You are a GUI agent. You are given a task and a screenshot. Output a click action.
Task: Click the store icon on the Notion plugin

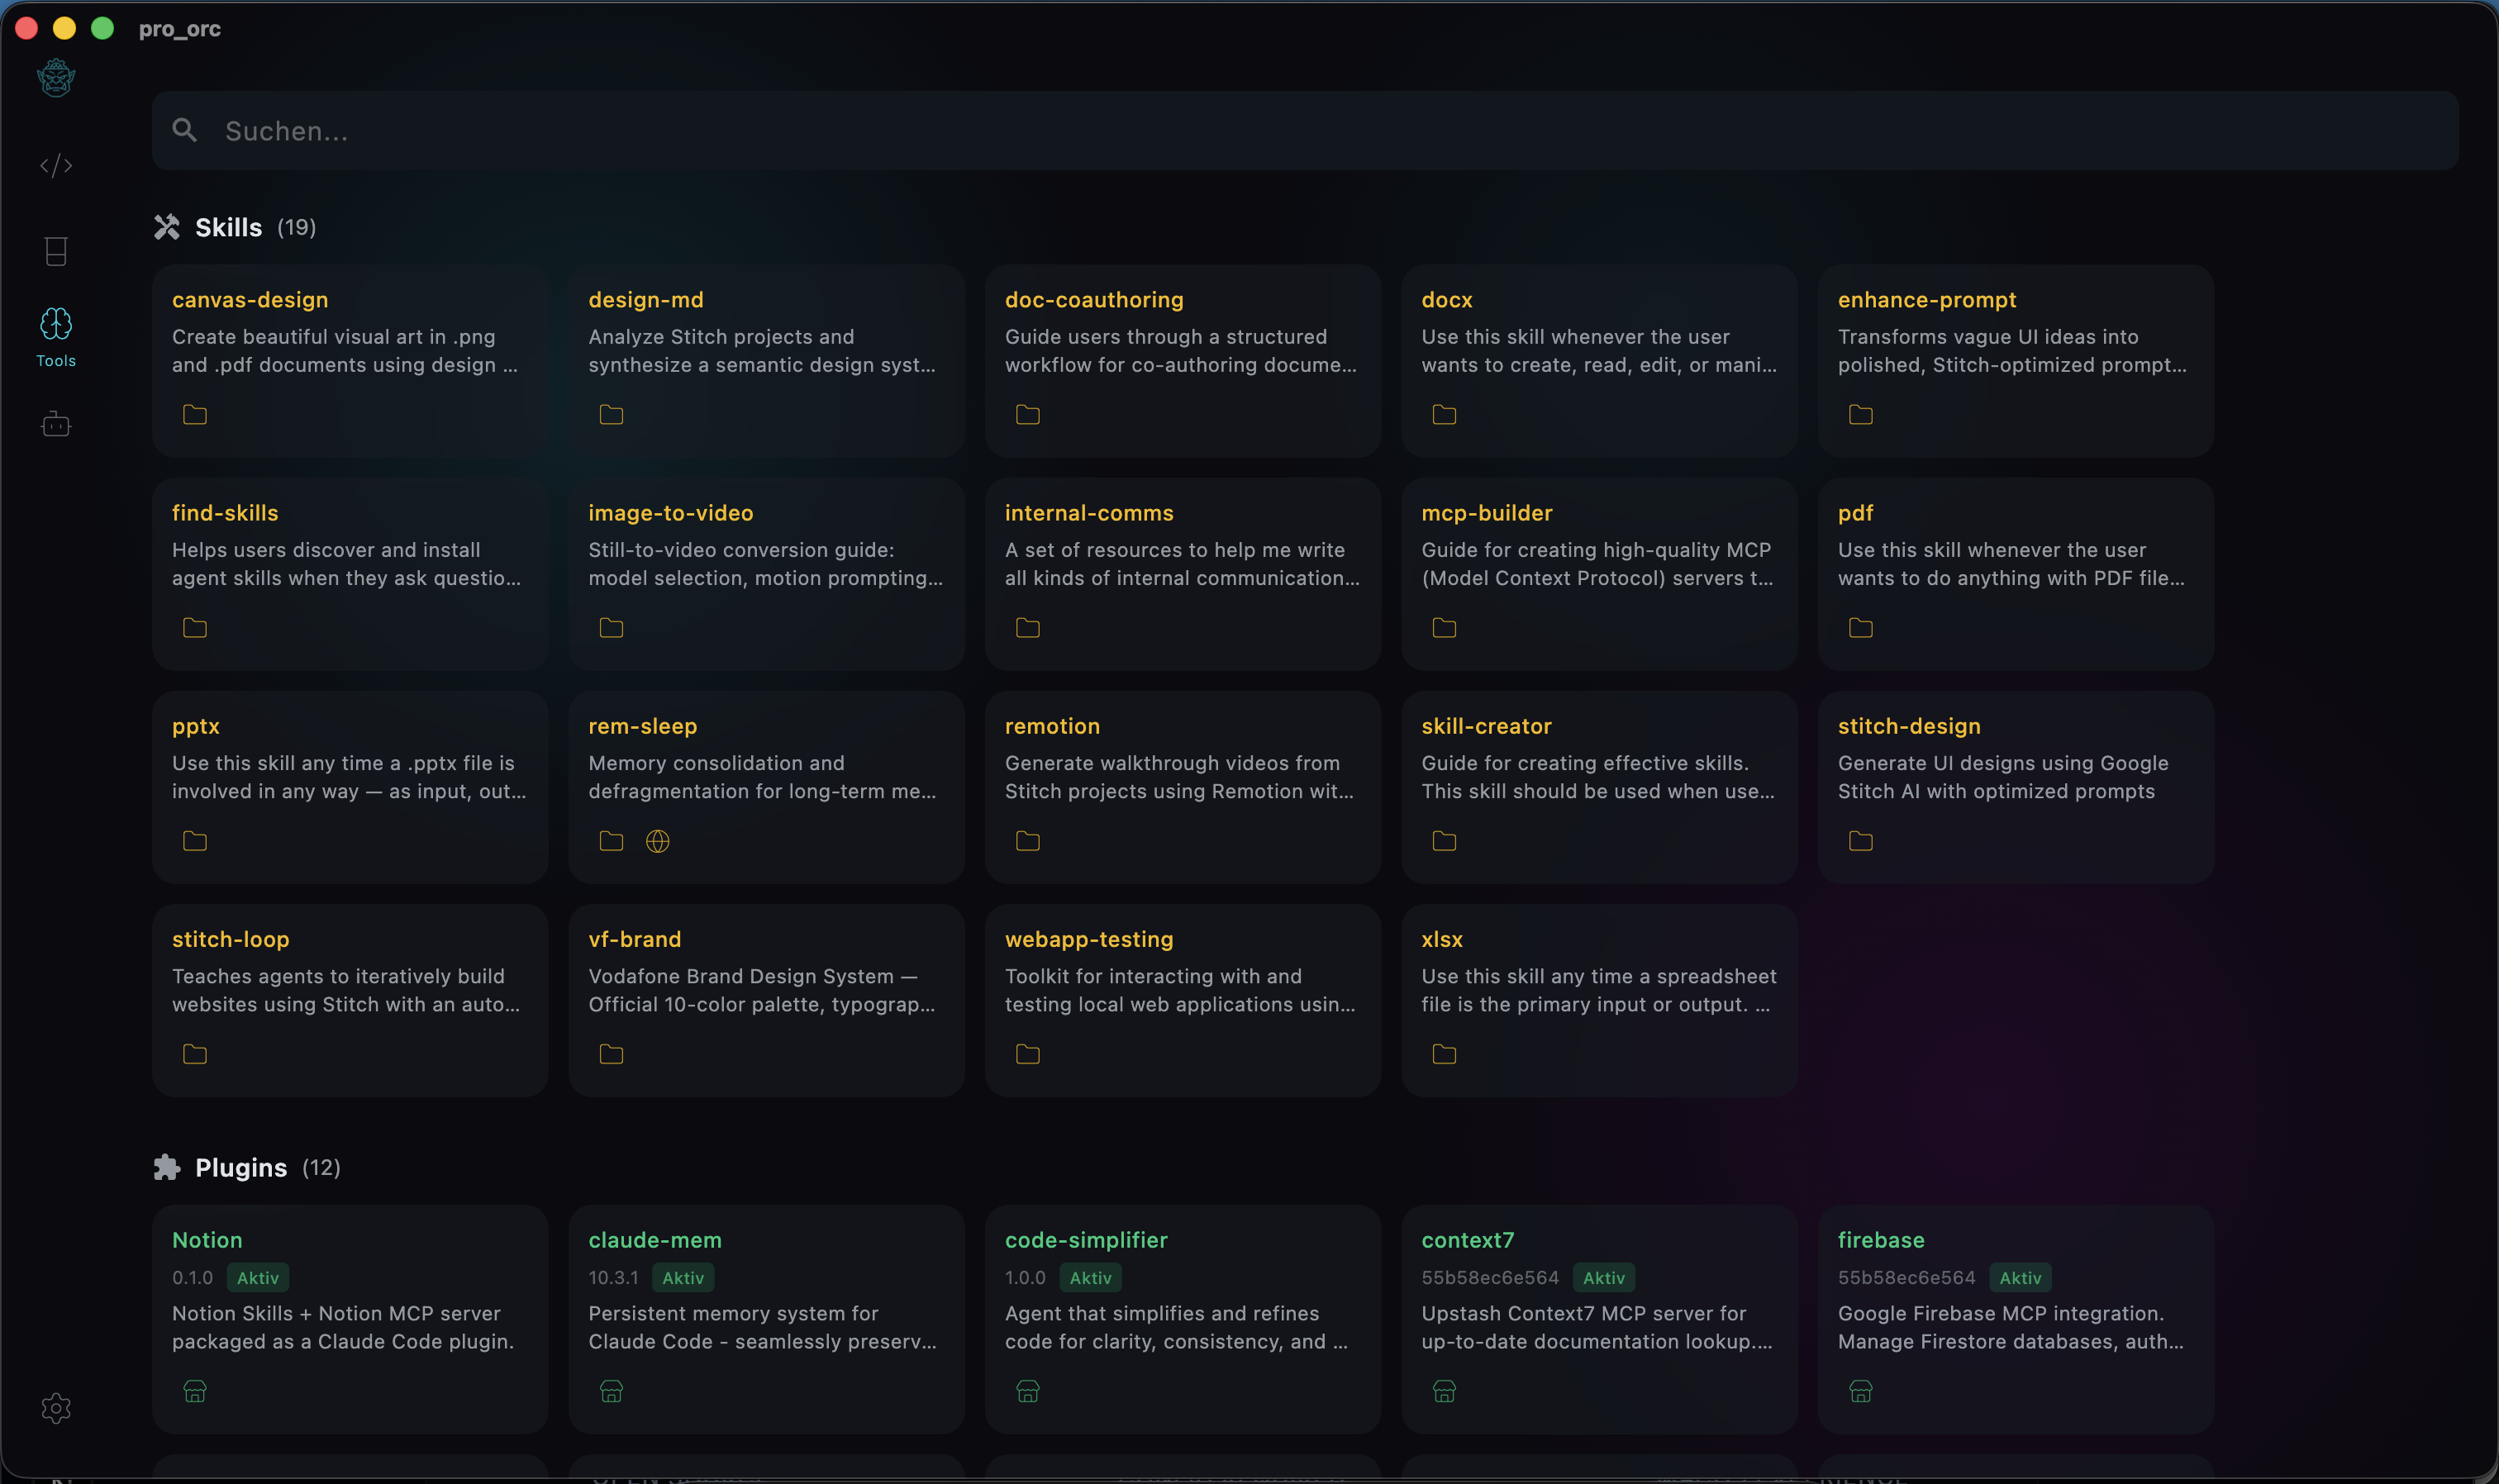point(193,1391)
